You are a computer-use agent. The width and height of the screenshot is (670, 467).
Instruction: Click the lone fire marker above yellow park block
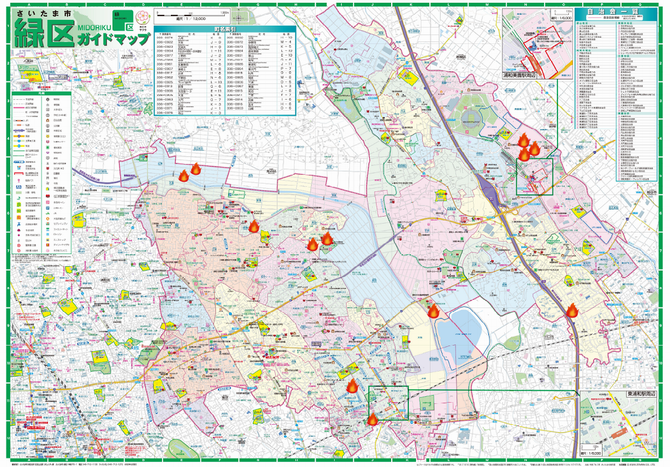pos(254,226)
